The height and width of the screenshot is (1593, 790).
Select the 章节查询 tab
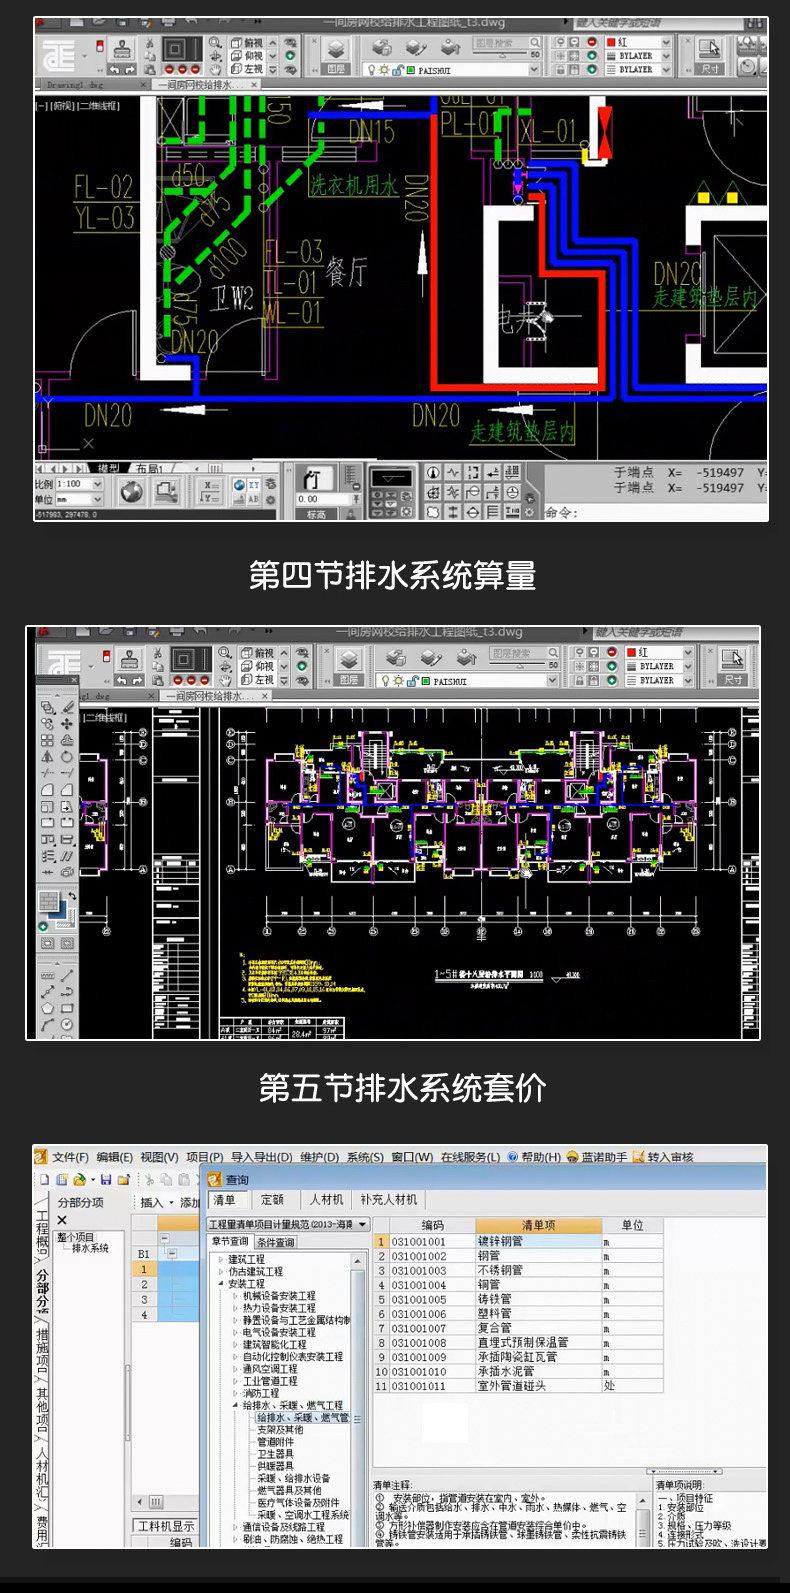click(230, 1242)
